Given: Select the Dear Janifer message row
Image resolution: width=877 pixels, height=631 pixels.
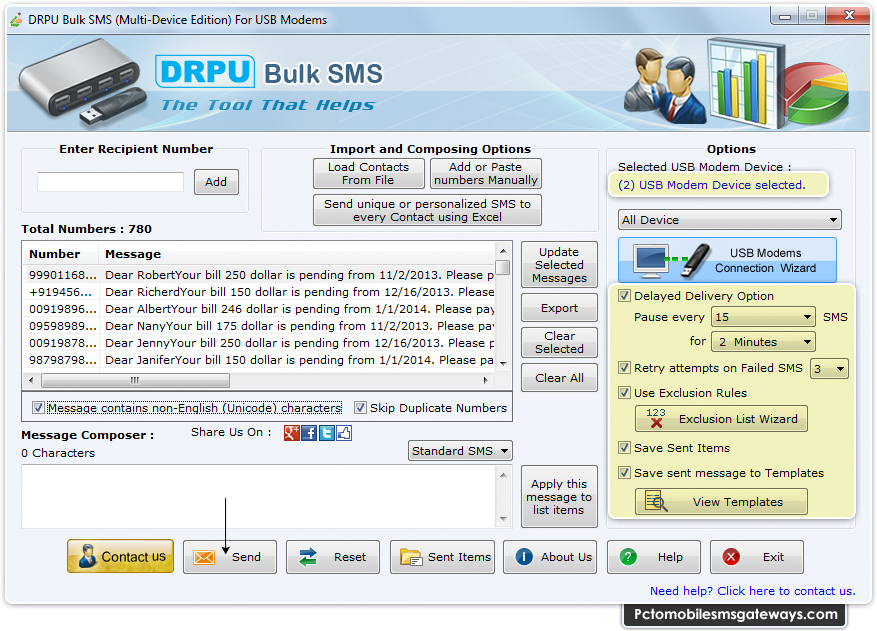Looking at the screenshot, I should point(260,360).
